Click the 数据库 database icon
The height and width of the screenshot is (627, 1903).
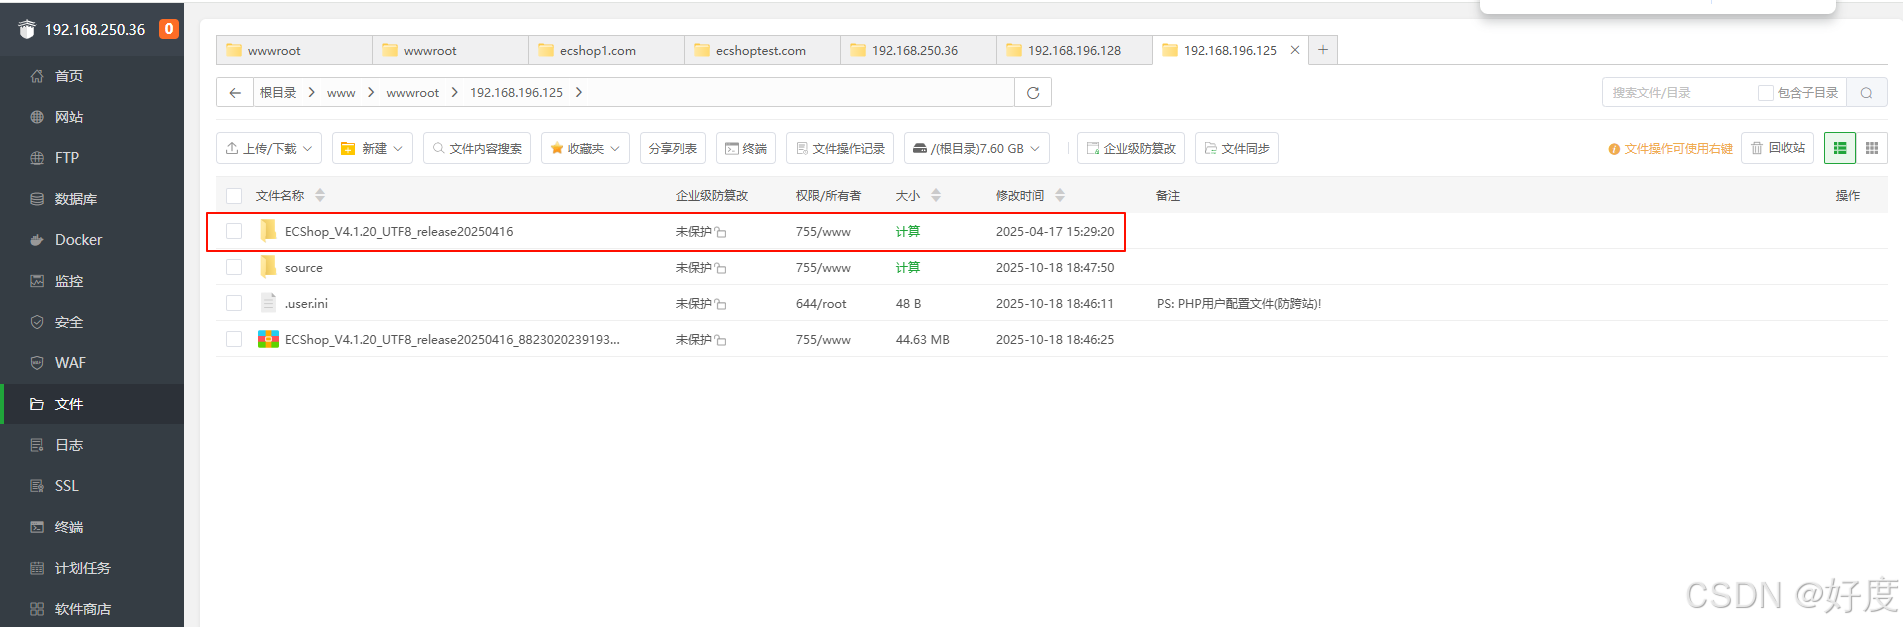click(x=37, y=199)
